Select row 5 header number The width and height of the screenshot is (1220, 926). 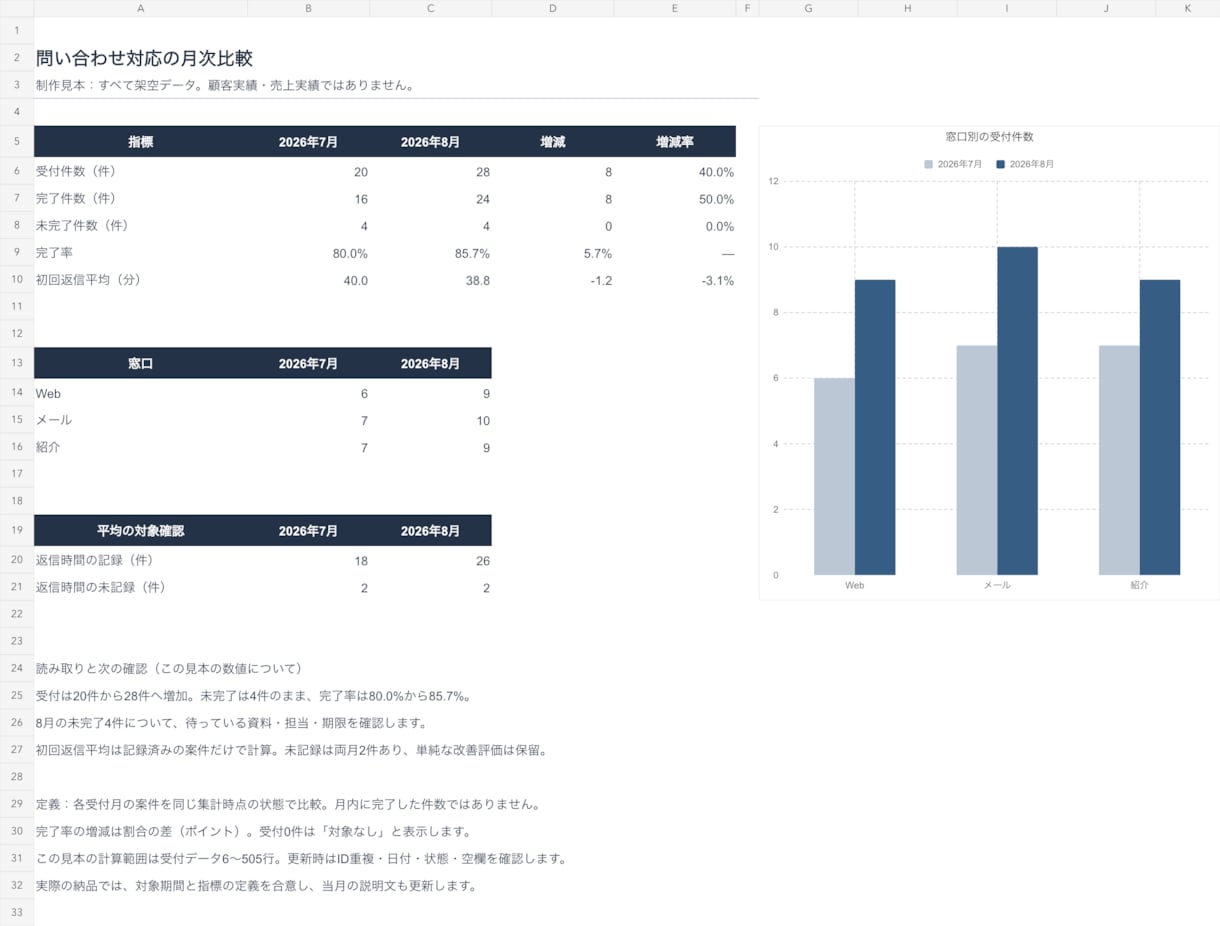click(x=17, y=141)
